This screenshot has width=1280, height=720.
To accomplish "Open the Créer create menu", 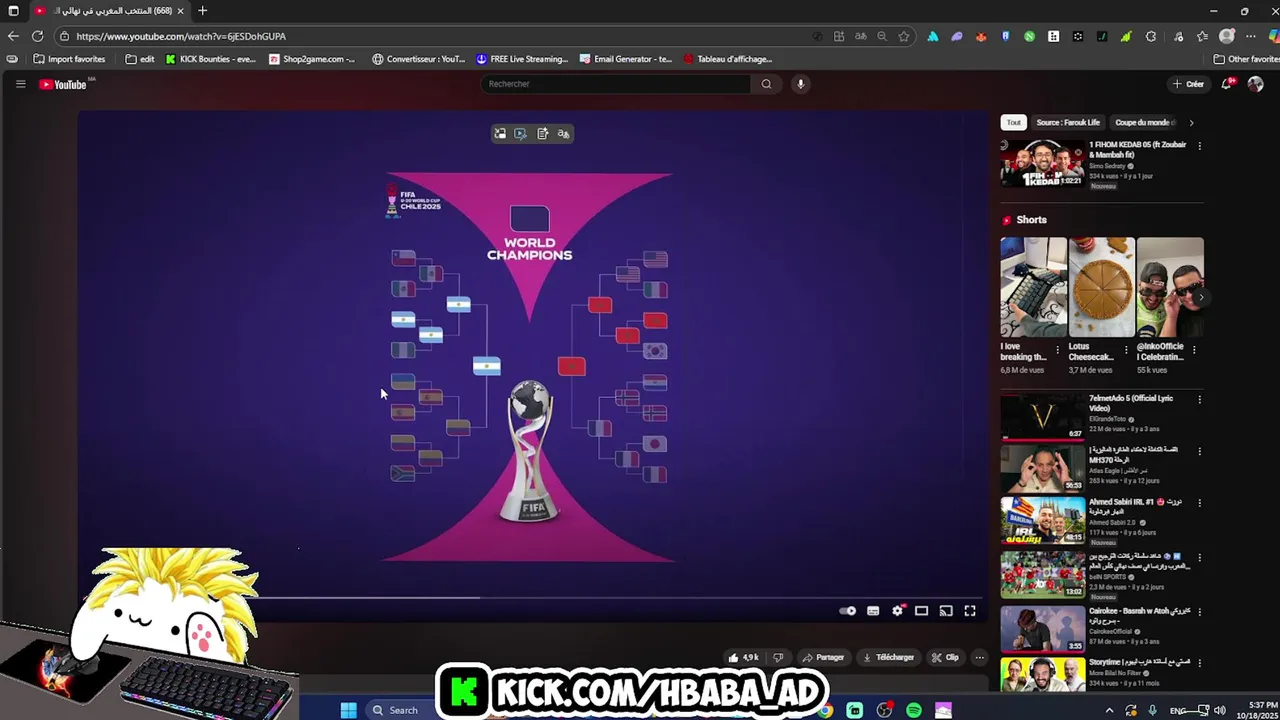I will pos(1188,84).
